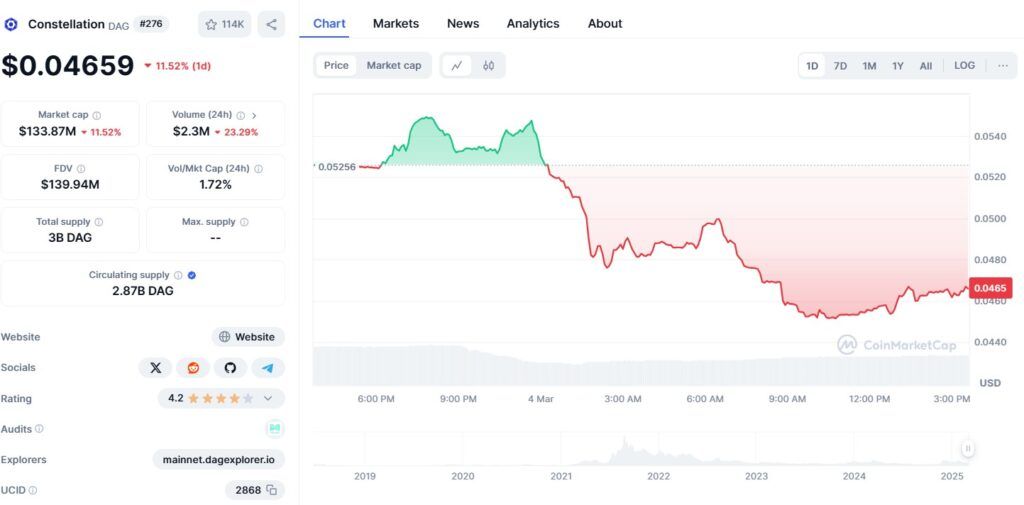1024x505 pixels.
Task: Open X (Twitter) social link
Action: click(155, 368)
